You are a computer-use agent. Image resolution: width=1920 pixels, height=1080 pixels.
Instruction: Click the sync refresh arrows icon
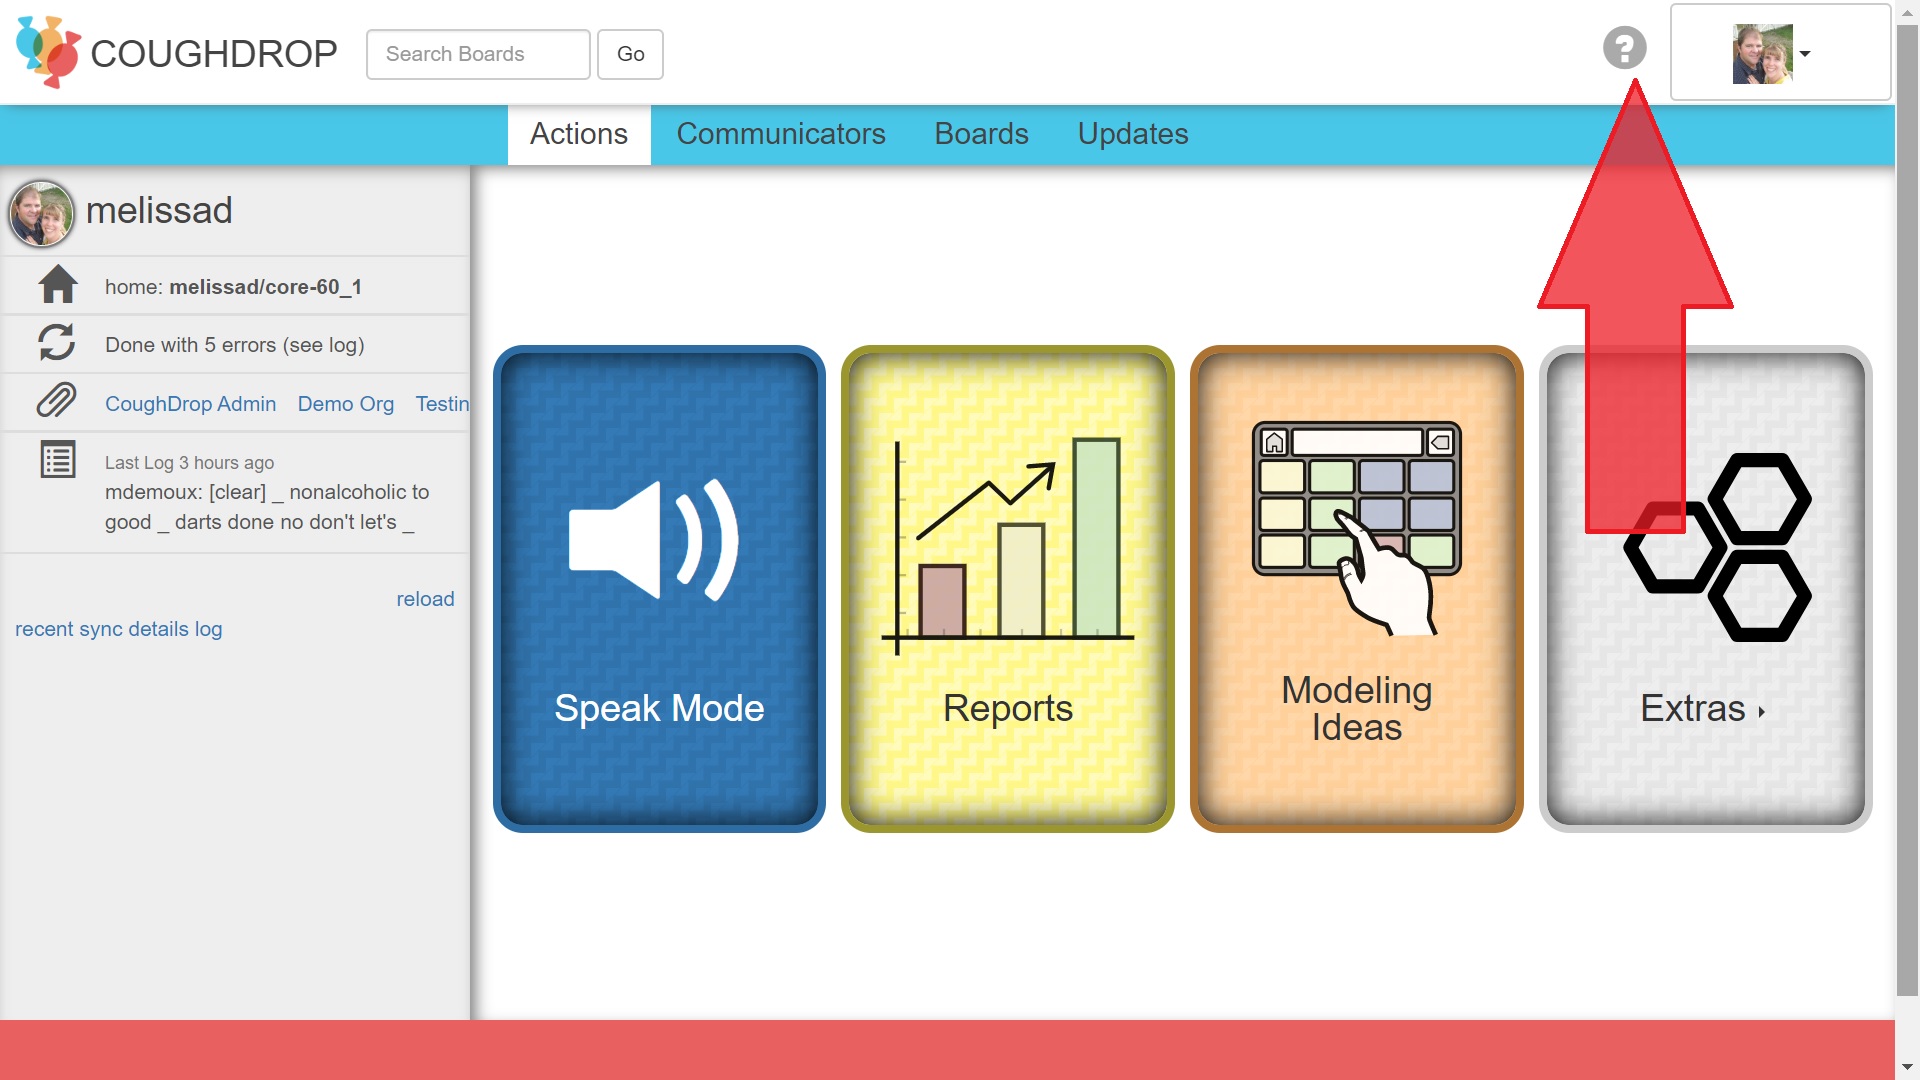[x=57, y=342]
